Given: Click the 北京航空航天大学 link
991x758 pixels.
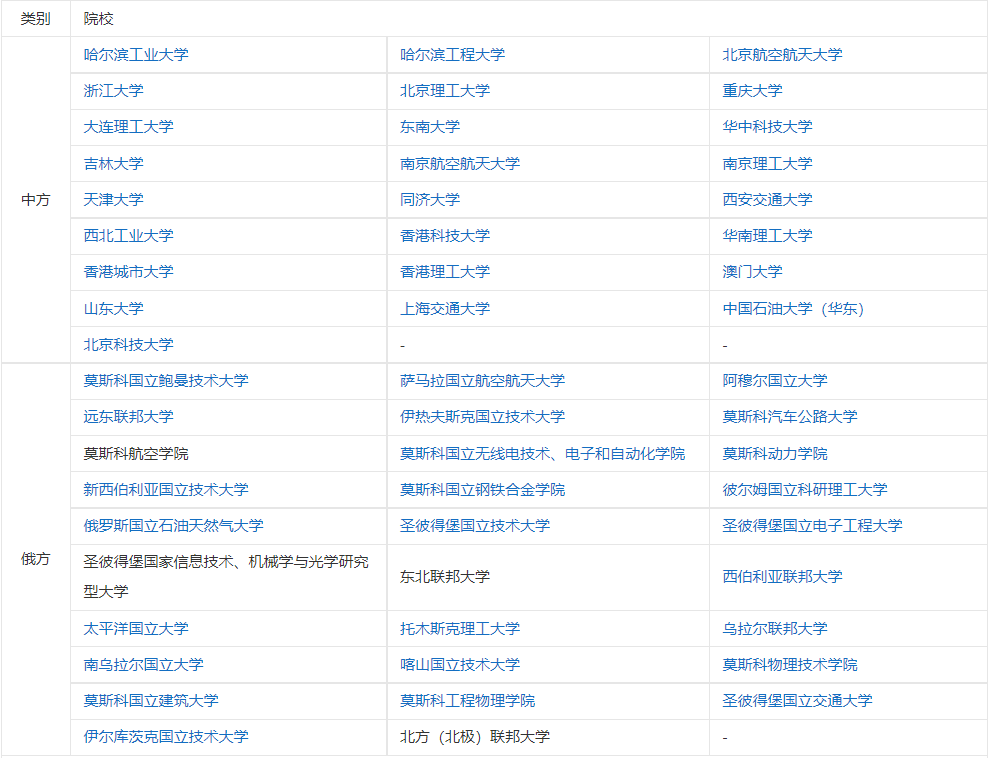Looking at the screenshot, I should 782,55.
